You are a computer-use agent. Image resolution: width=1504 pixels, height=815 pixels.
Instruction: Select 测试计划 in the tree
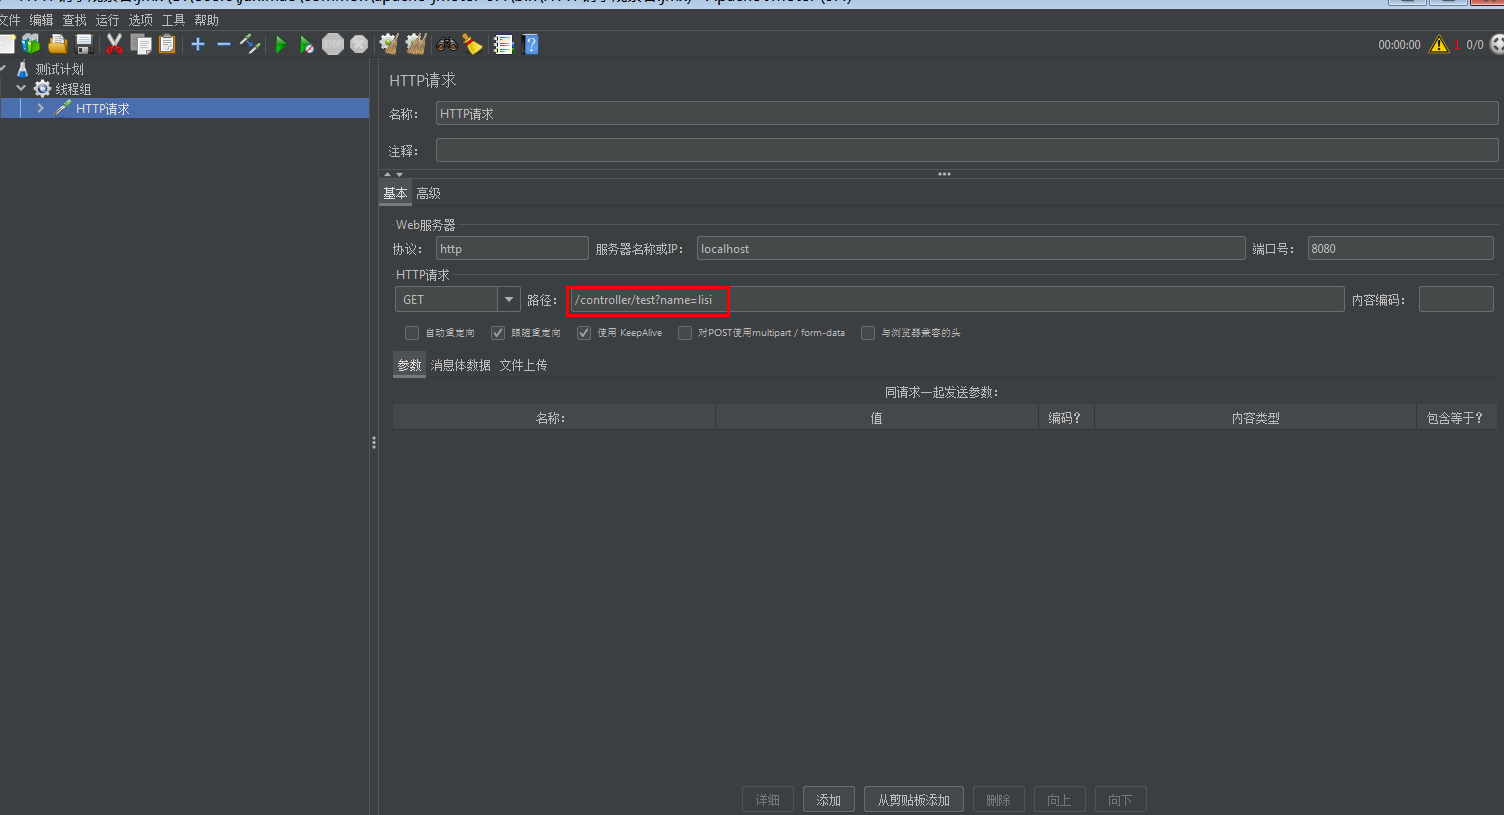[x=60, y=69]
